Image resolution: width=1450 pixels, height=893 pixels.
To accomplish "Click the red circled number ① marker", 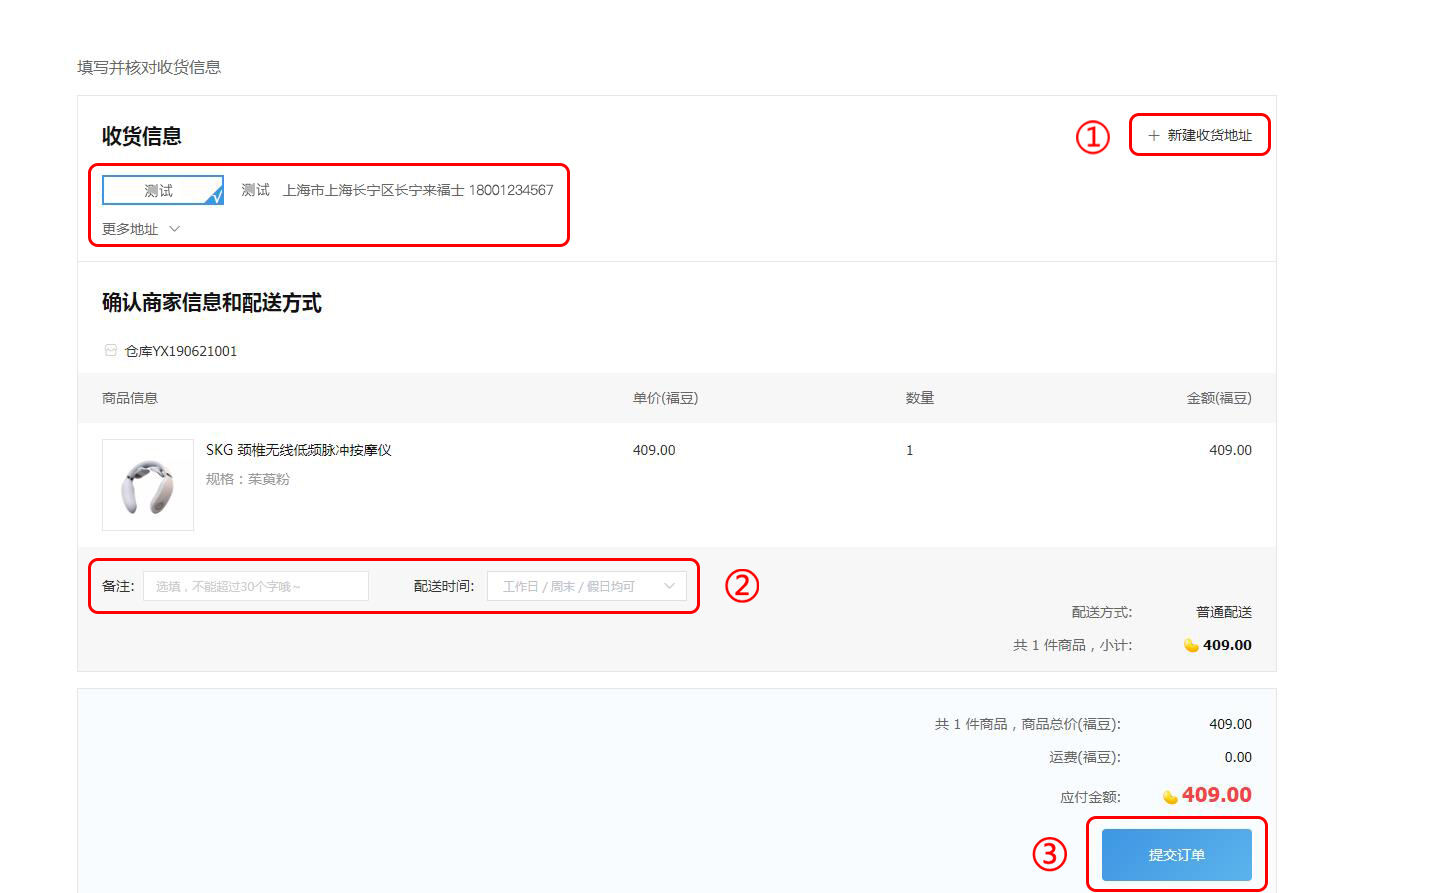I will pos(1092,137).
